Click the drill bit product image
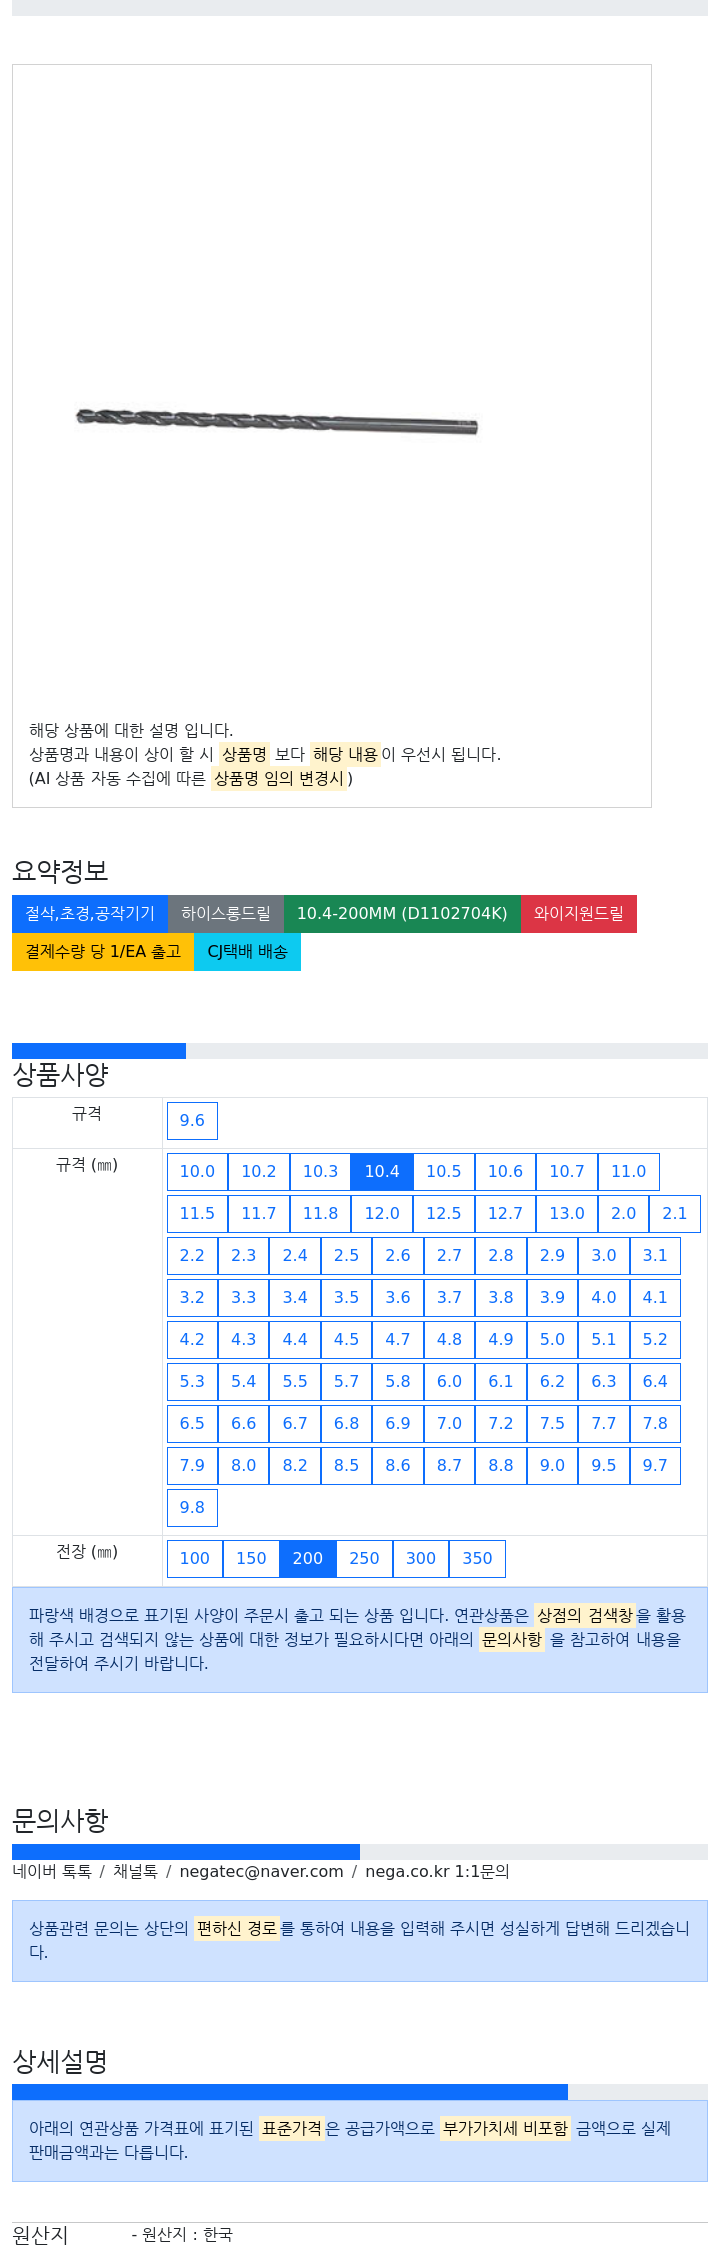 click(277, 421)
